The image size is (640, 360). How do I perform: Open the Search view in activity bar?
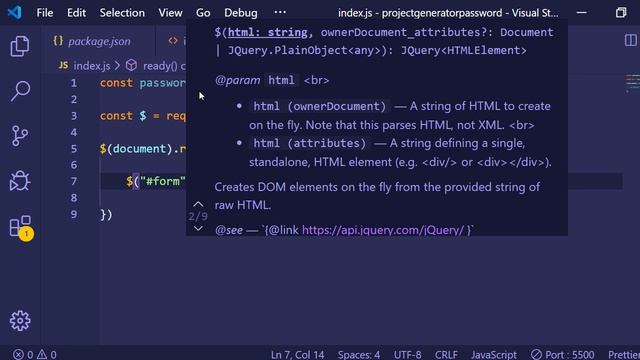[x=20, y=91]
